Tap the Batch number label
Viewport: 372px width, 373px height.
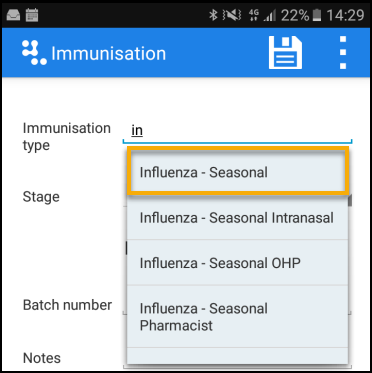coord(67,305)
